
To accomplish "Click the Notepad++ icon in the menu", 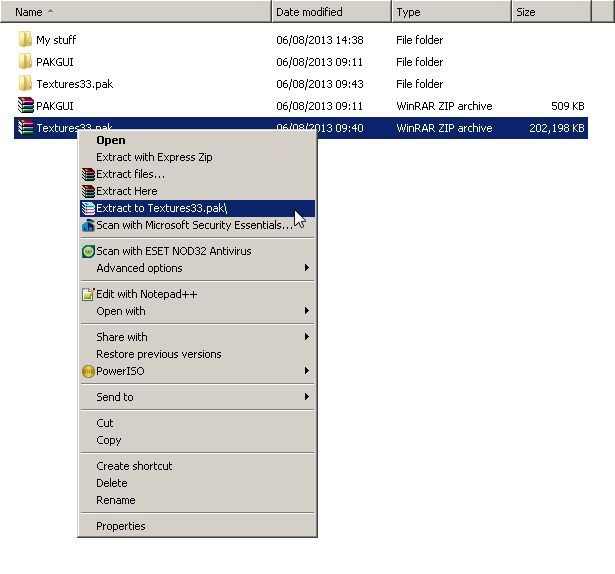I will coord(88,294).
